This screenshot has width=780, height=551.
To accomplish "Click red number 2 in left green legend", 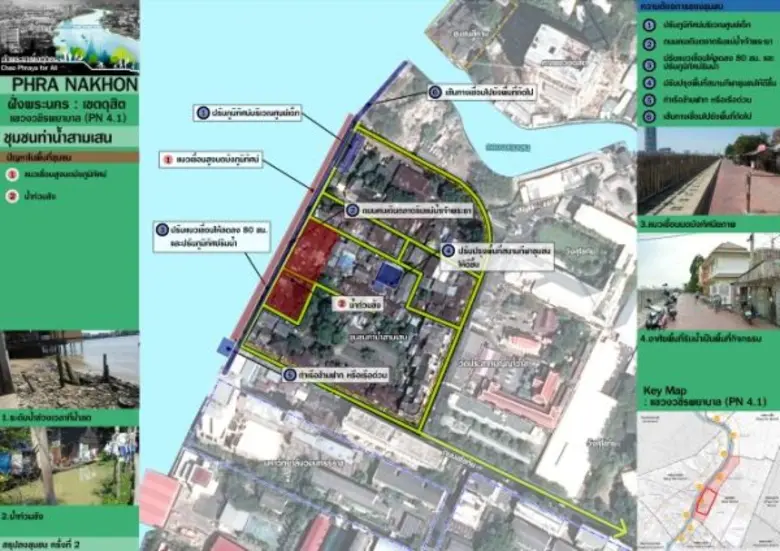I will 13,199.
